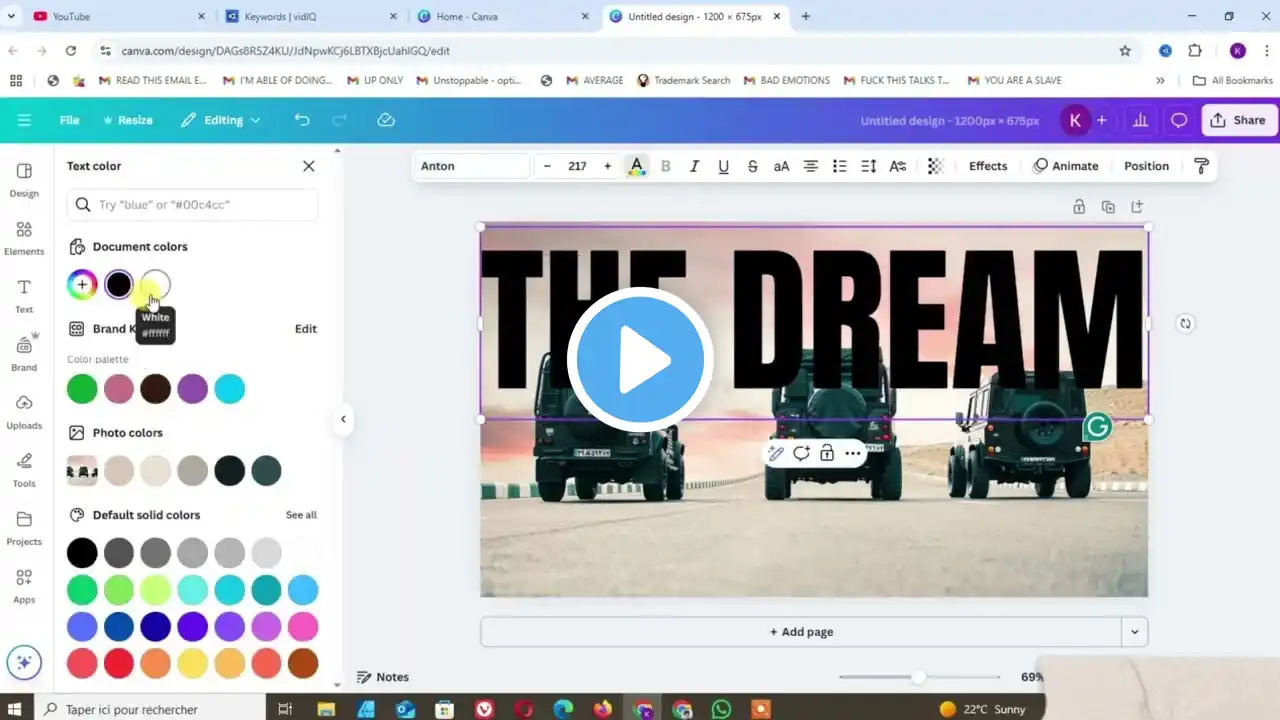Click the Strikethrough icon

tap(752, 166)
